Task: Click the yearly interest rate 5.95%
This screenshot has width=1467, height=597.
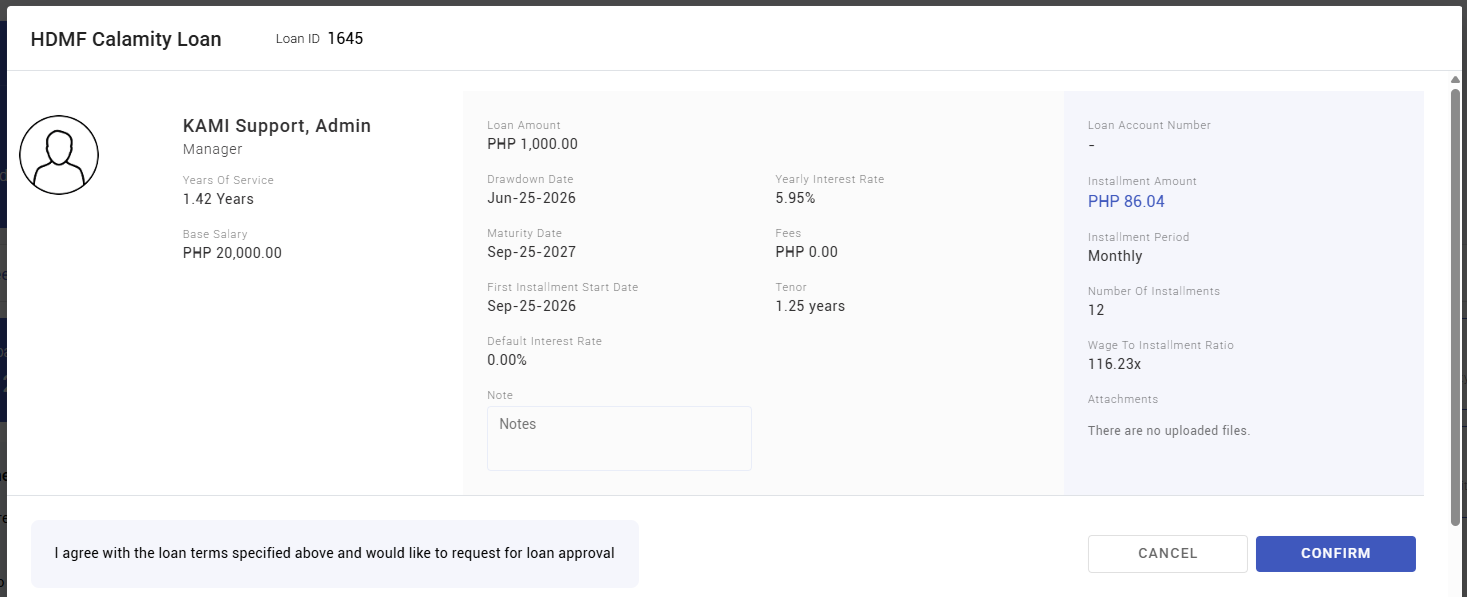Action: click(x=795, y=198)
